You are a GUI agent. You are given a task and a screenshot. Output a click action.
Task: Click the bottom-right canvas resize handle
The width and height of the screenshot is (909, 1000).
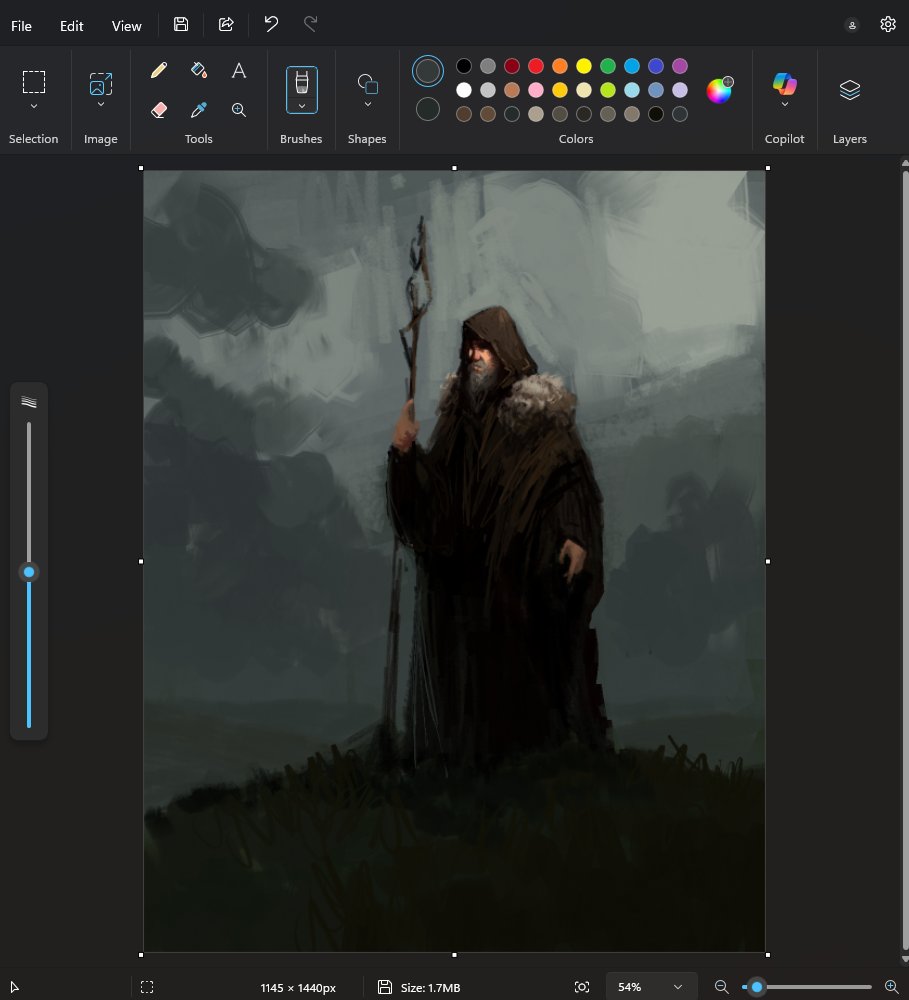[x=767, y=955]
